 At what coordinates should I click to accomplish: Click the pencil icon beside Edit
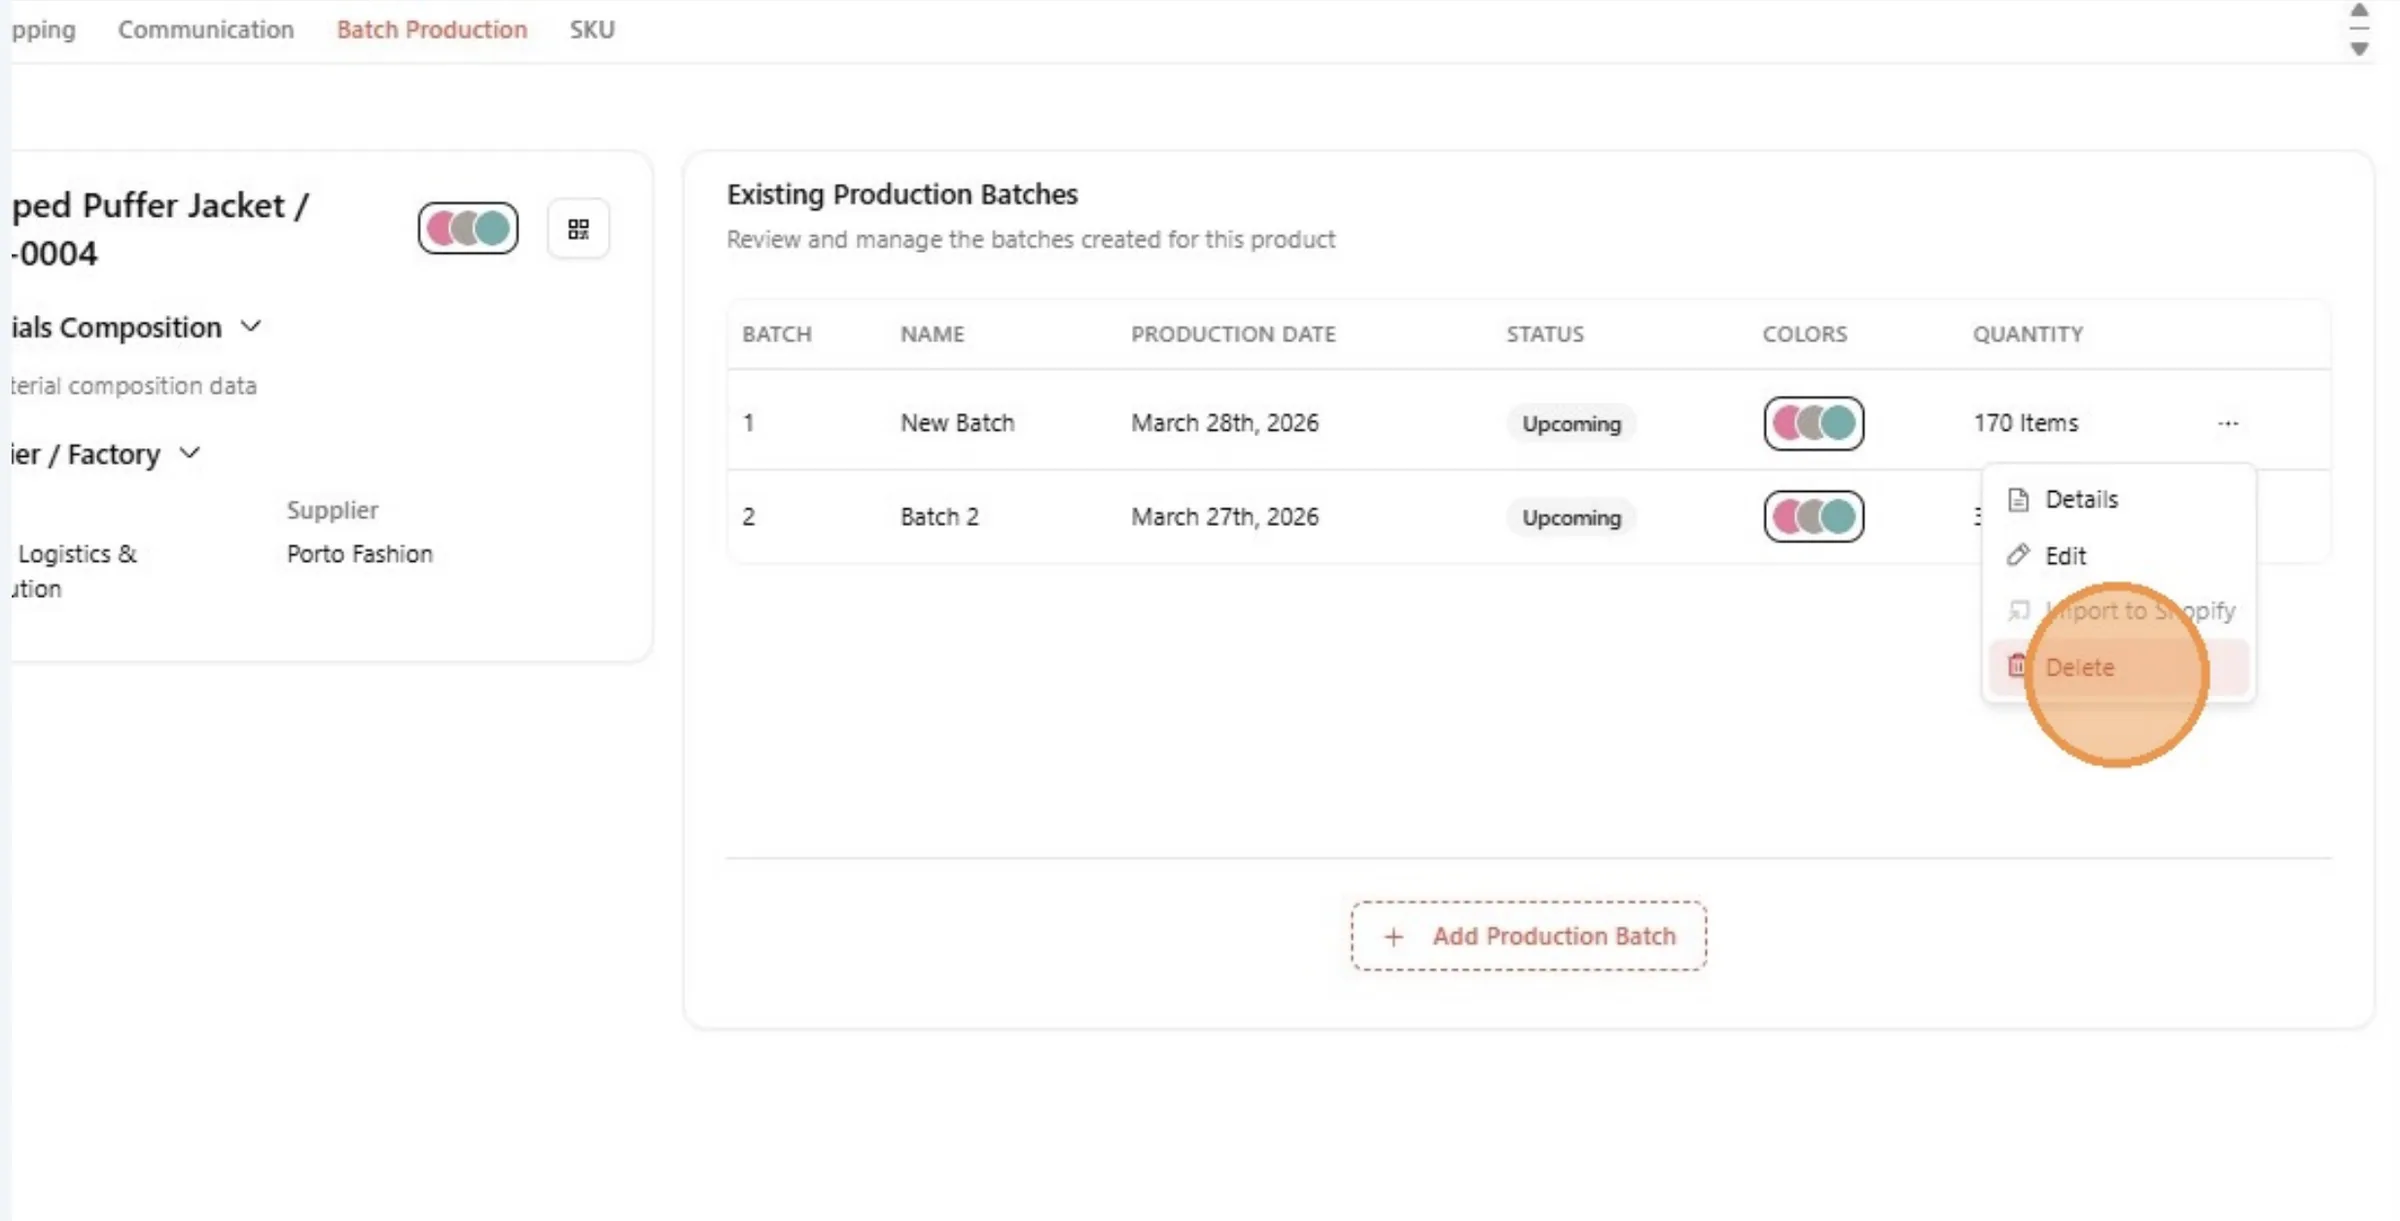[x=2018, y=555]
